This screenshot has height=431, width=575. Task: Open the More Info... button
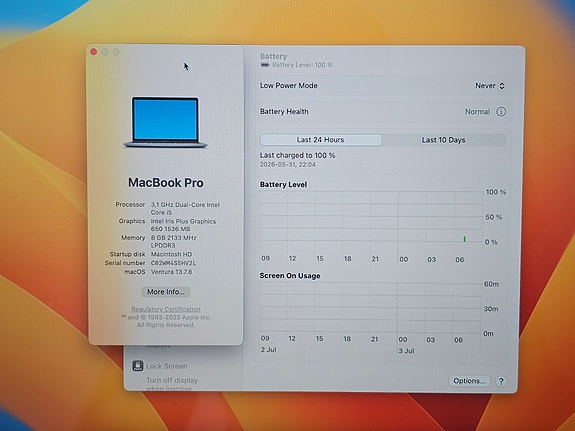tap(166, 292)
